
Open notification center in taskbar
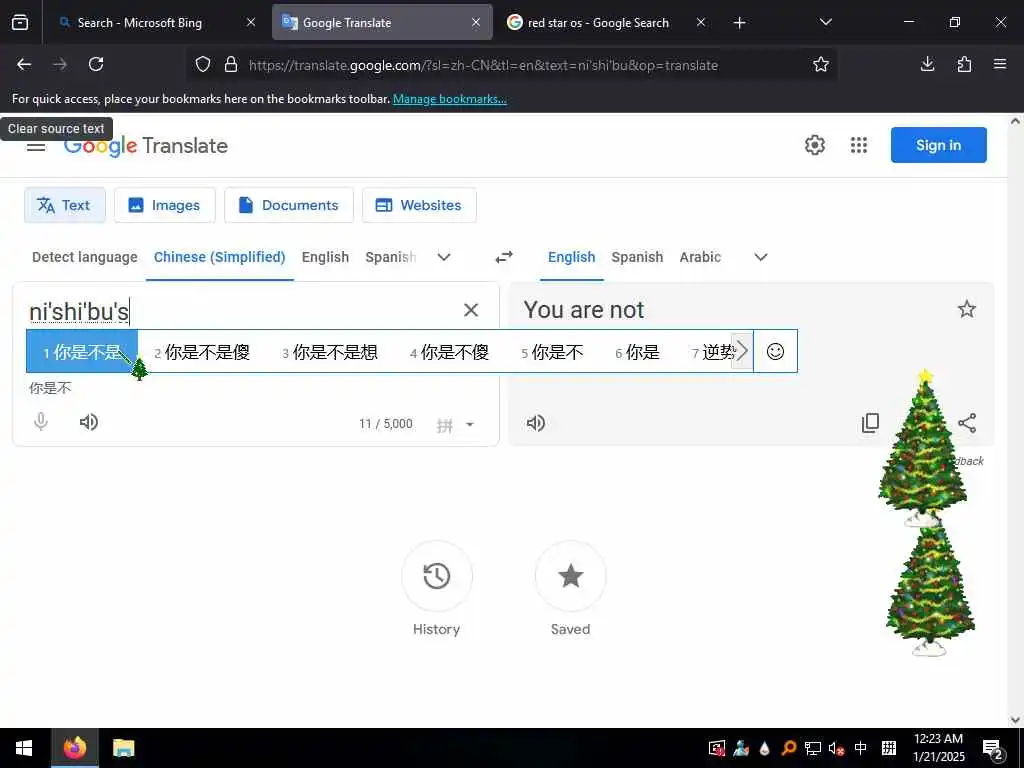(993, 749)
